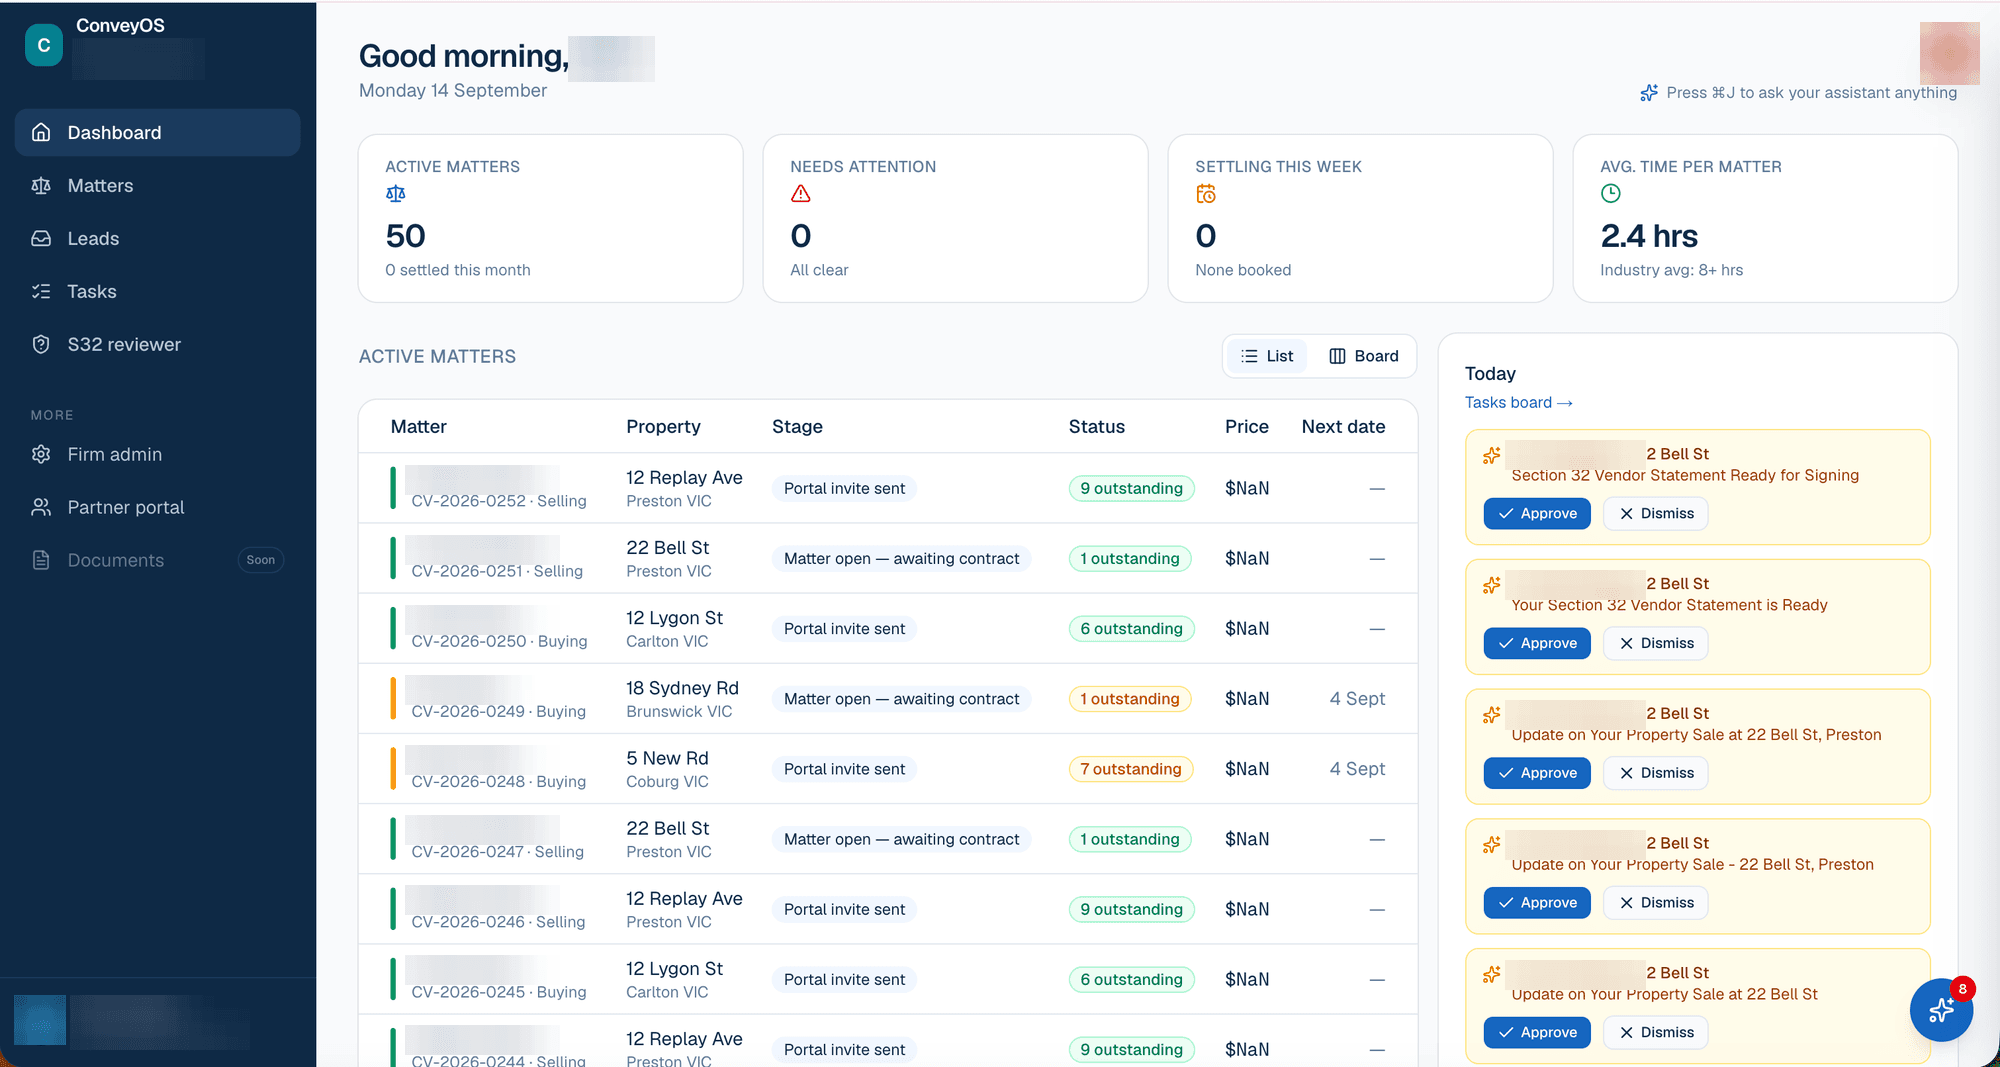2000x1067 pixels.
Task: Click the 7 outstanding status badge
Action: point(1131,769)
